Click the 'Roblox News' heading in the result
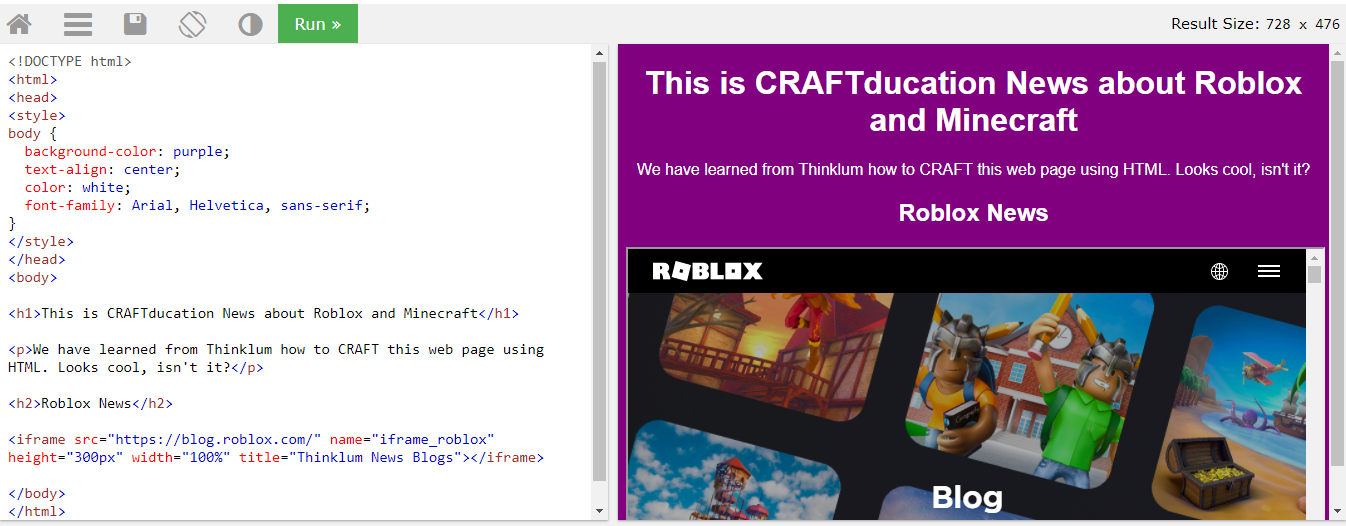Viewport: 1346px width, 526px height. [x=973, y=212]
